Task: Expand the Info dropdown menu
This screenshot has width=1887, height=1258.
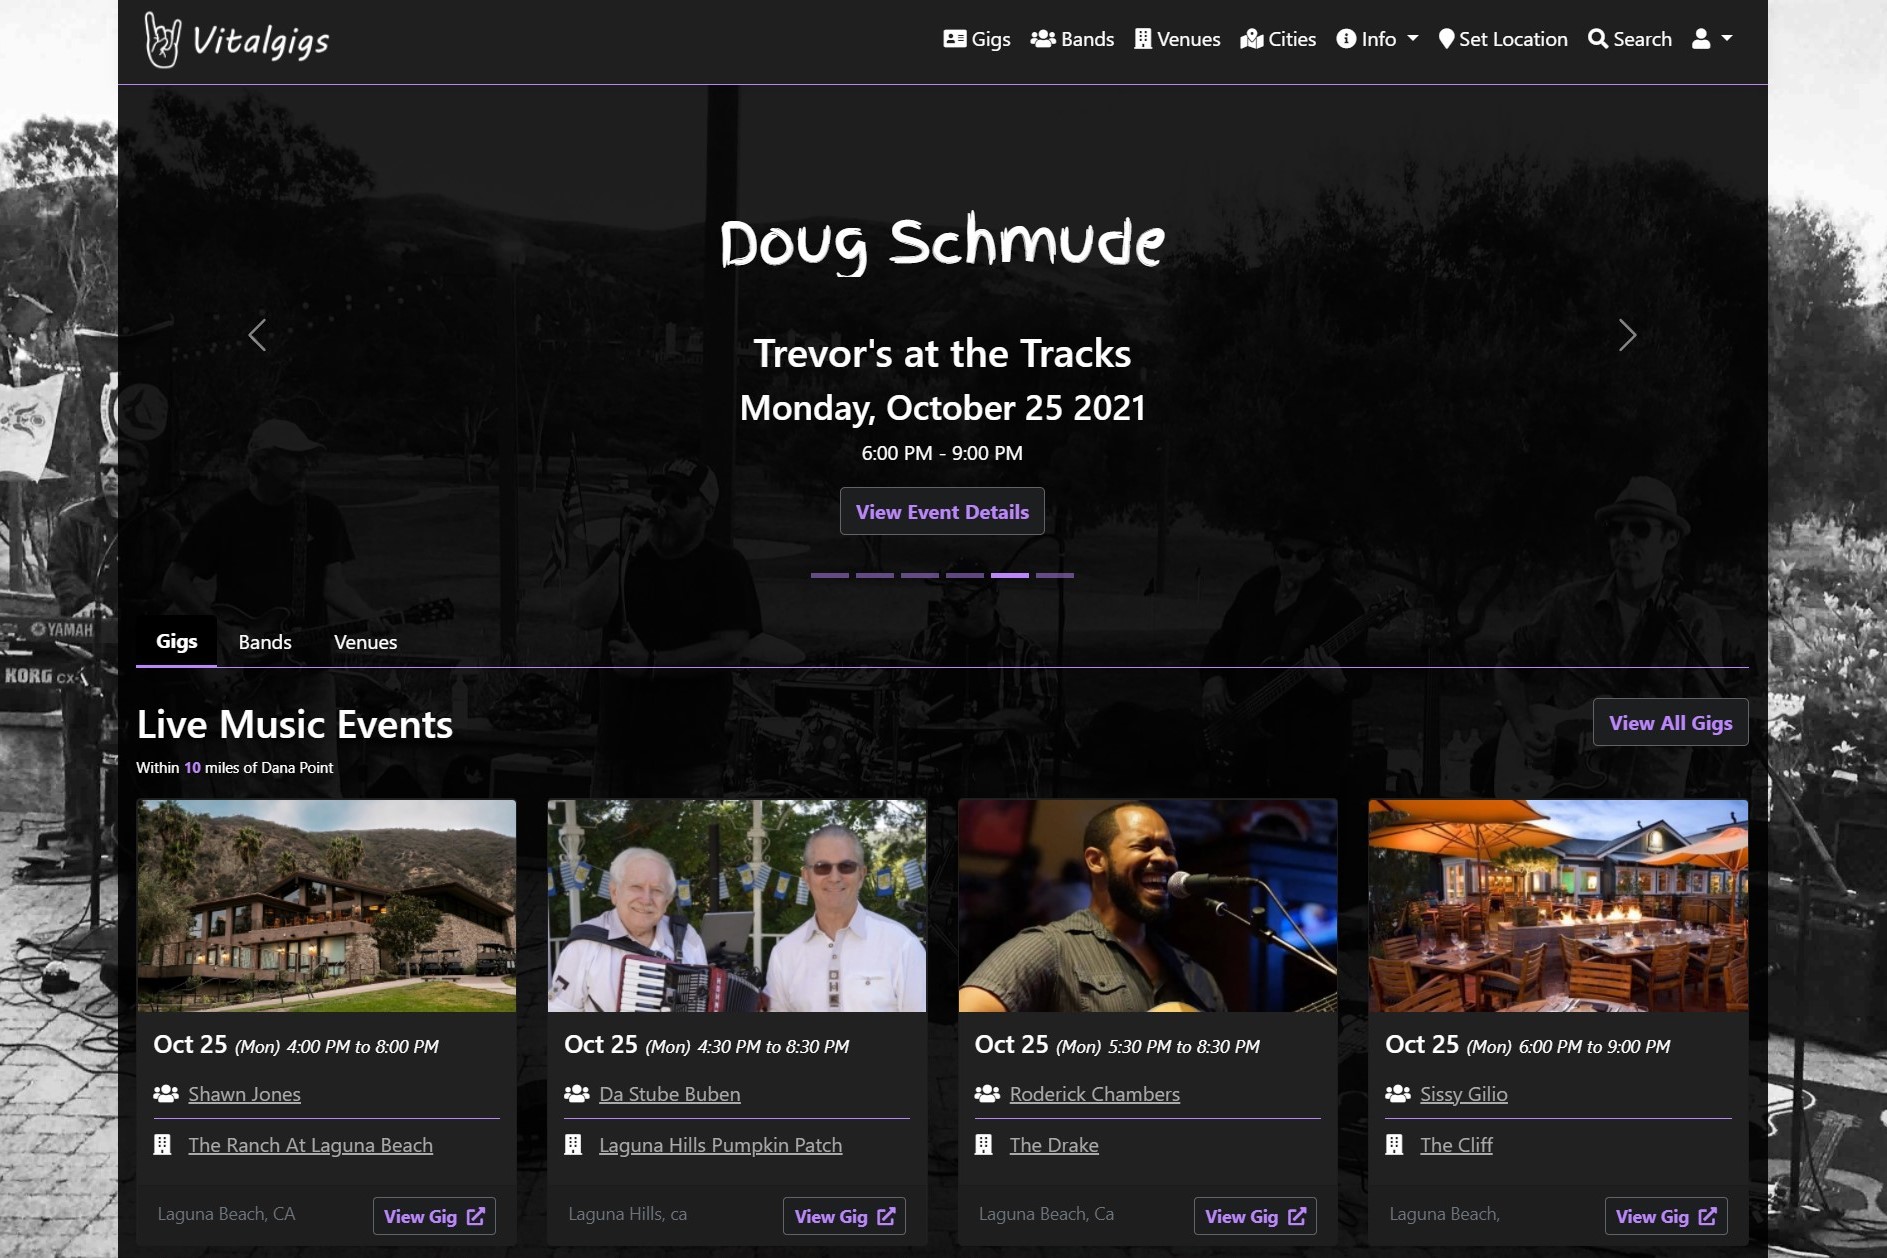Action: (x=1377, y=39)
